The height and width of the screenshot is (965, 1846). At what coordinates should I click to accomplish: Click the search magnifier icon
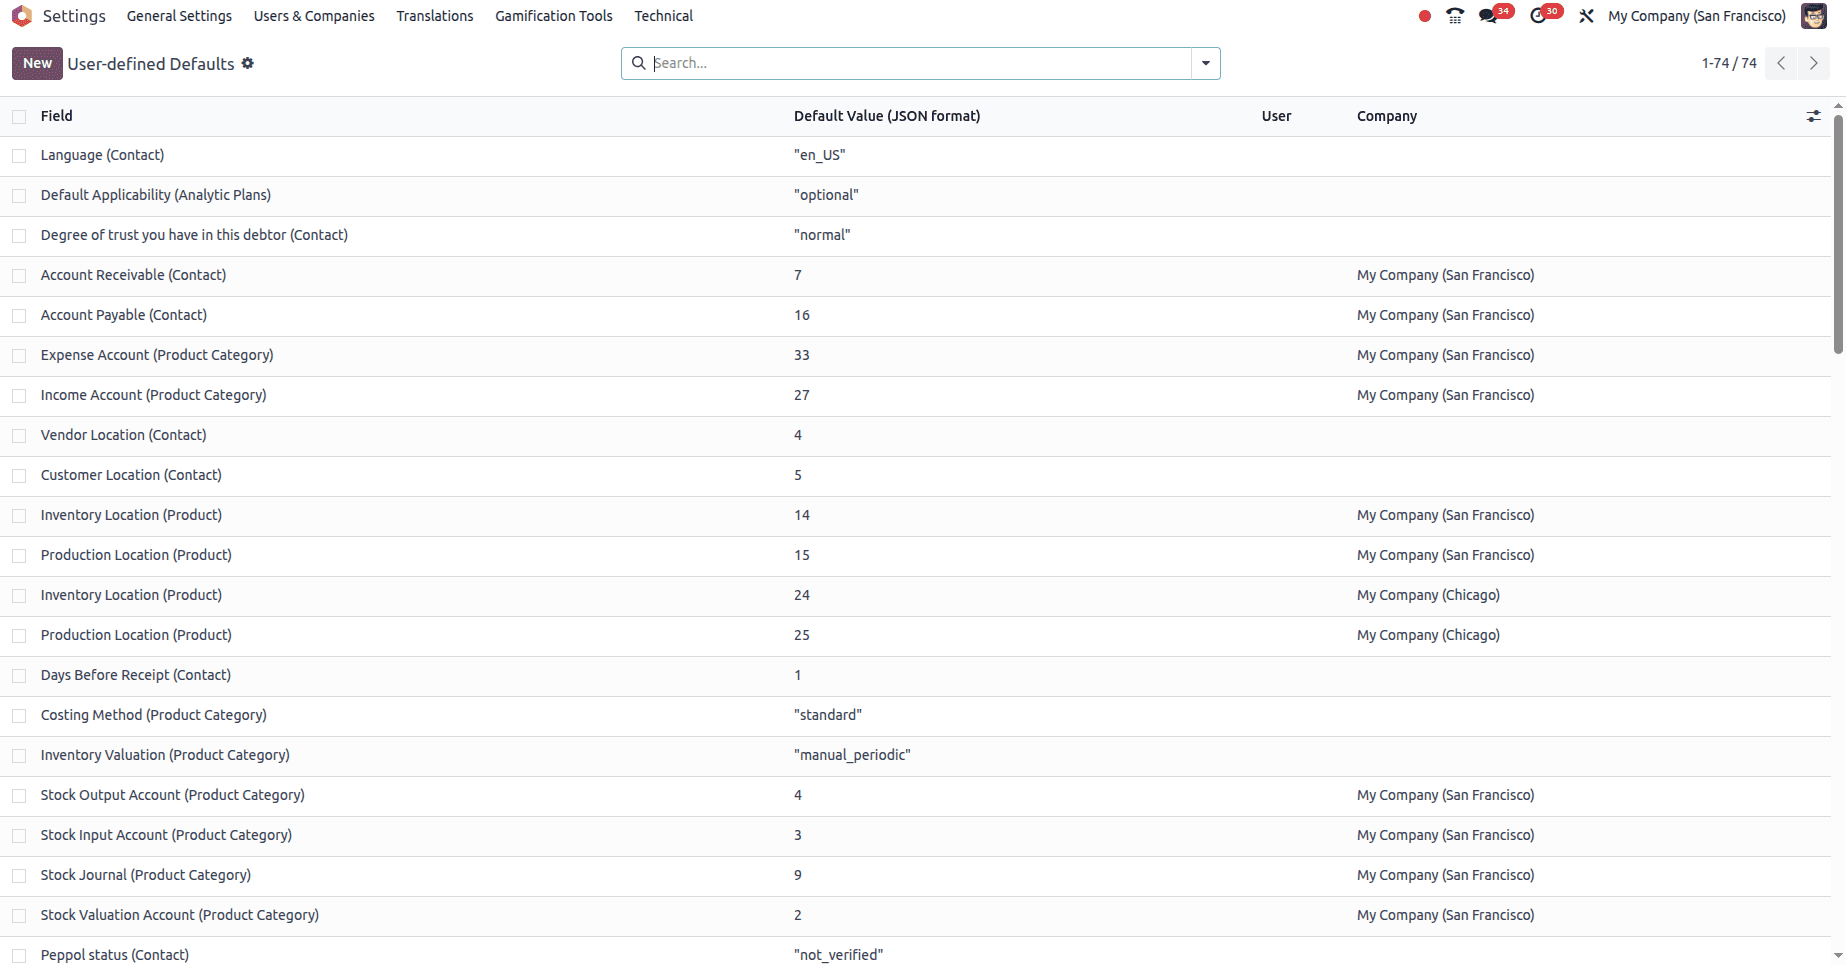point(638,63)
